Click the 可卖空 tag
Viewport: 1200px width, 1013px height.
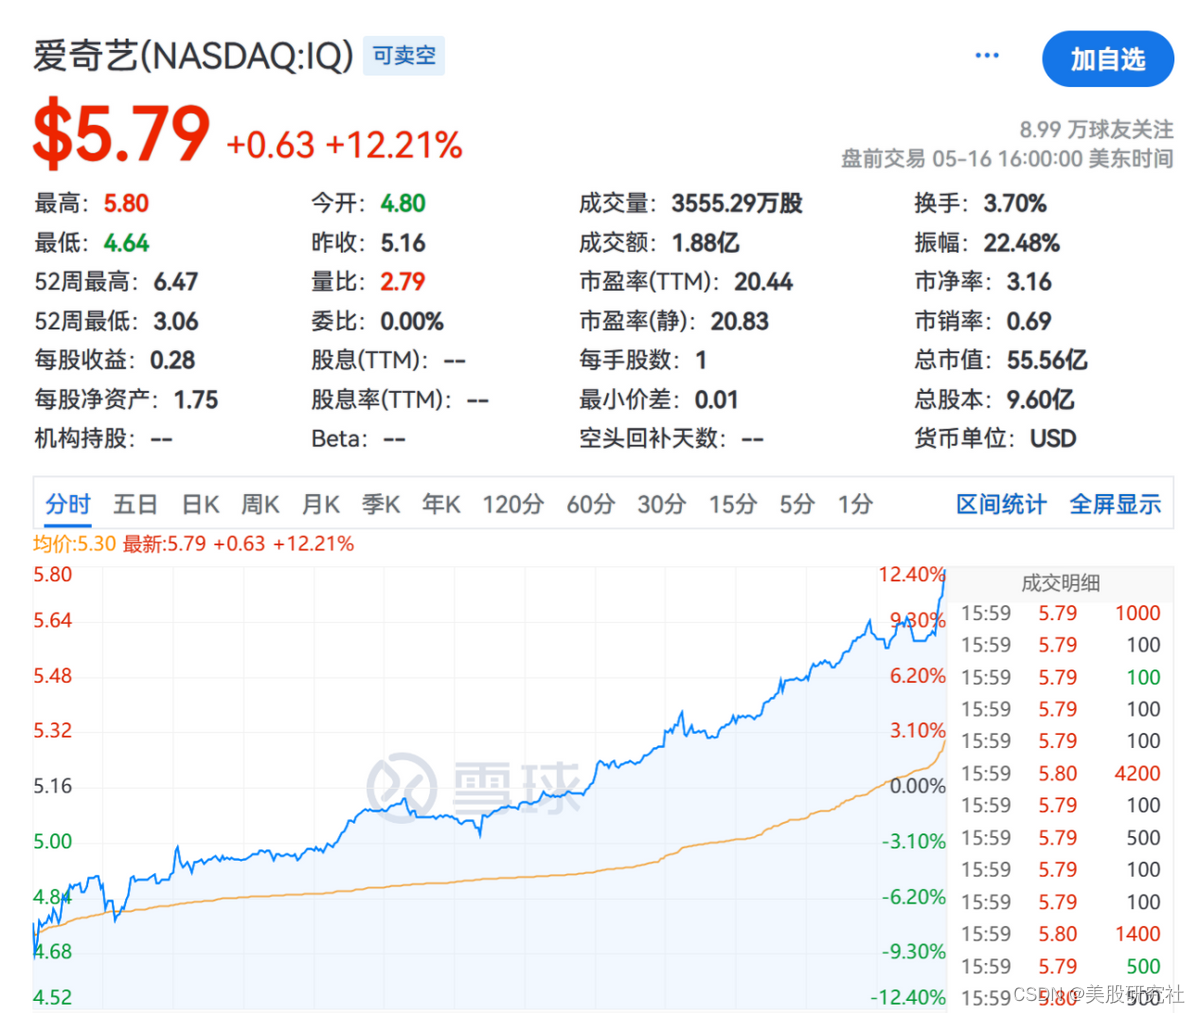pyautogui.click(x=404, y=56)
